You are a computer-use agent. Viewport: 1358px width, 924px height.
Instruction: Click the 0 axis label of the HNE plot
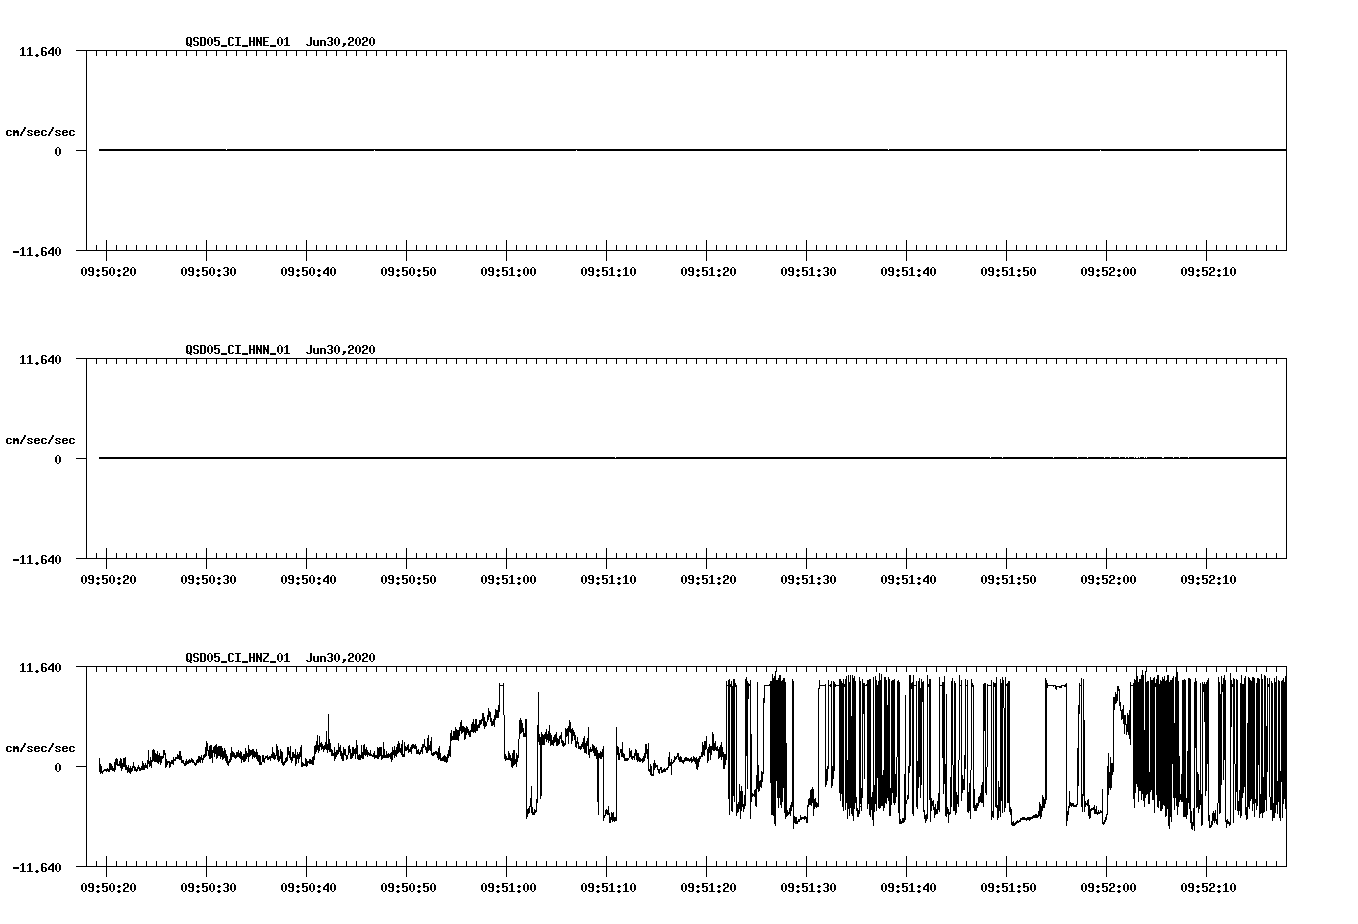58,152
